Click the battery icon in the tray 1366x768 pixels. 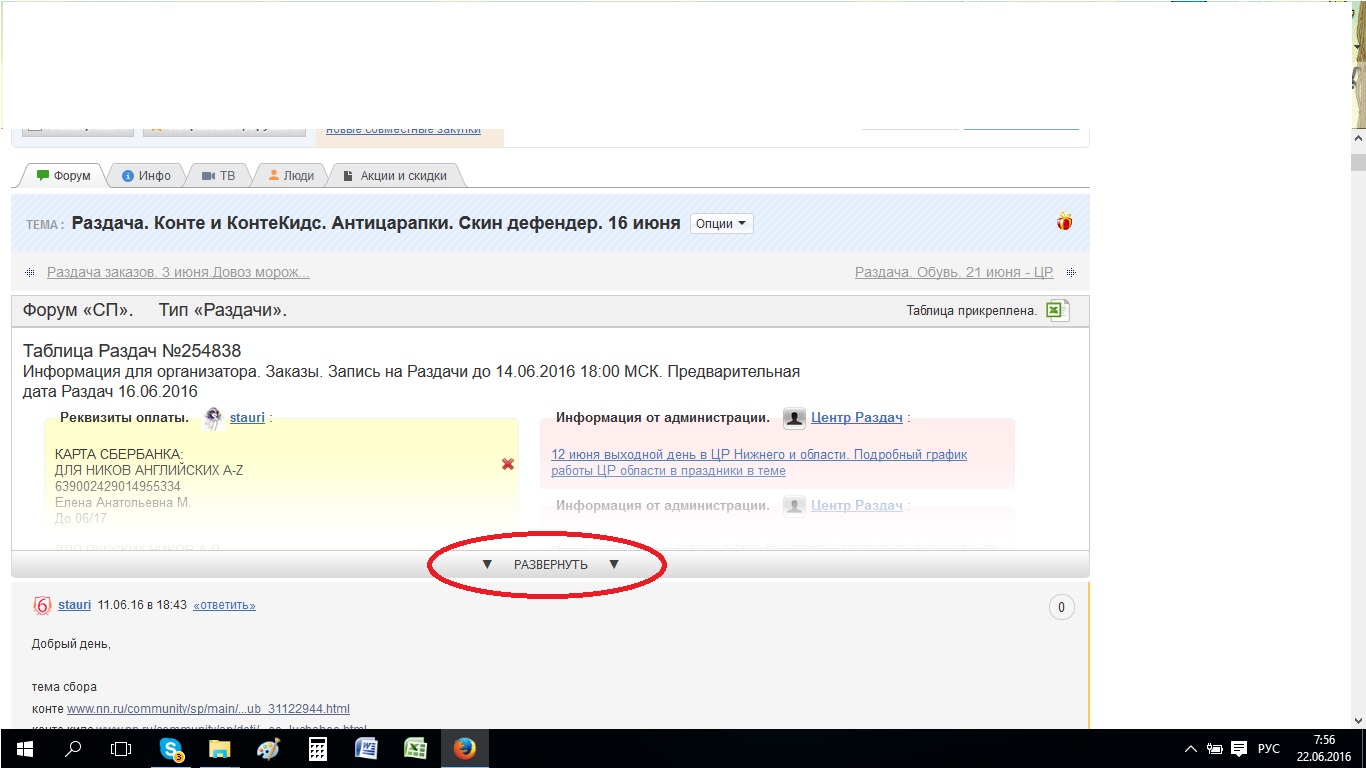1215,749
